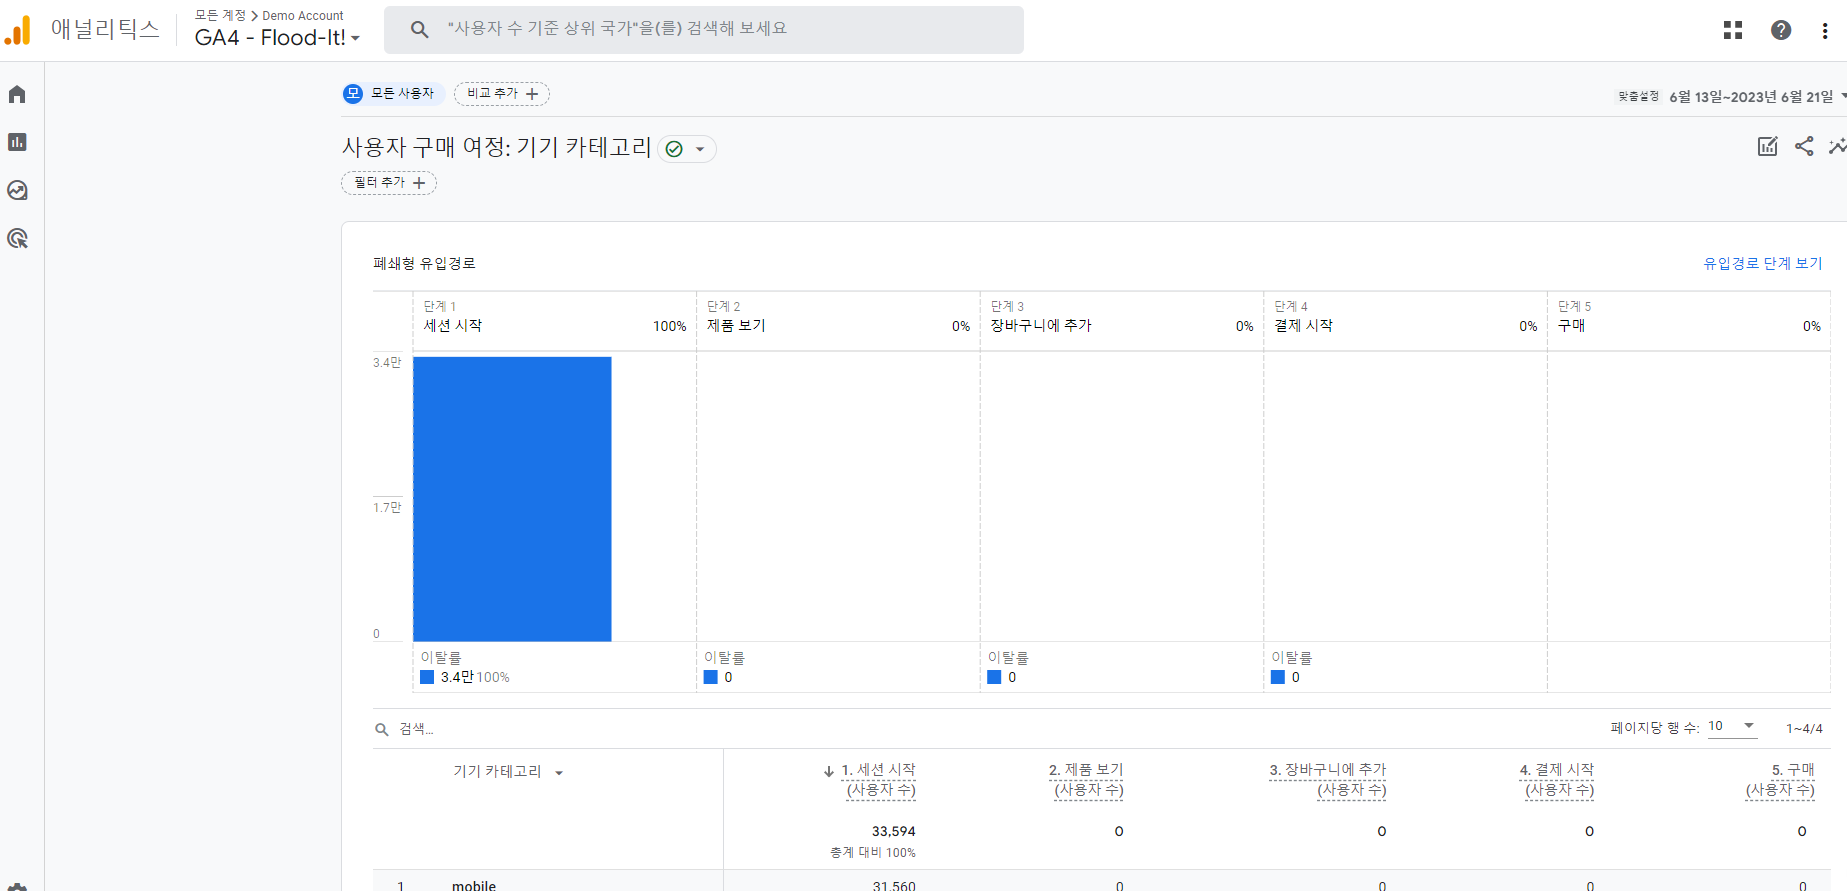Click the 1~4/4 pagination indicator

pos(1805,728)
